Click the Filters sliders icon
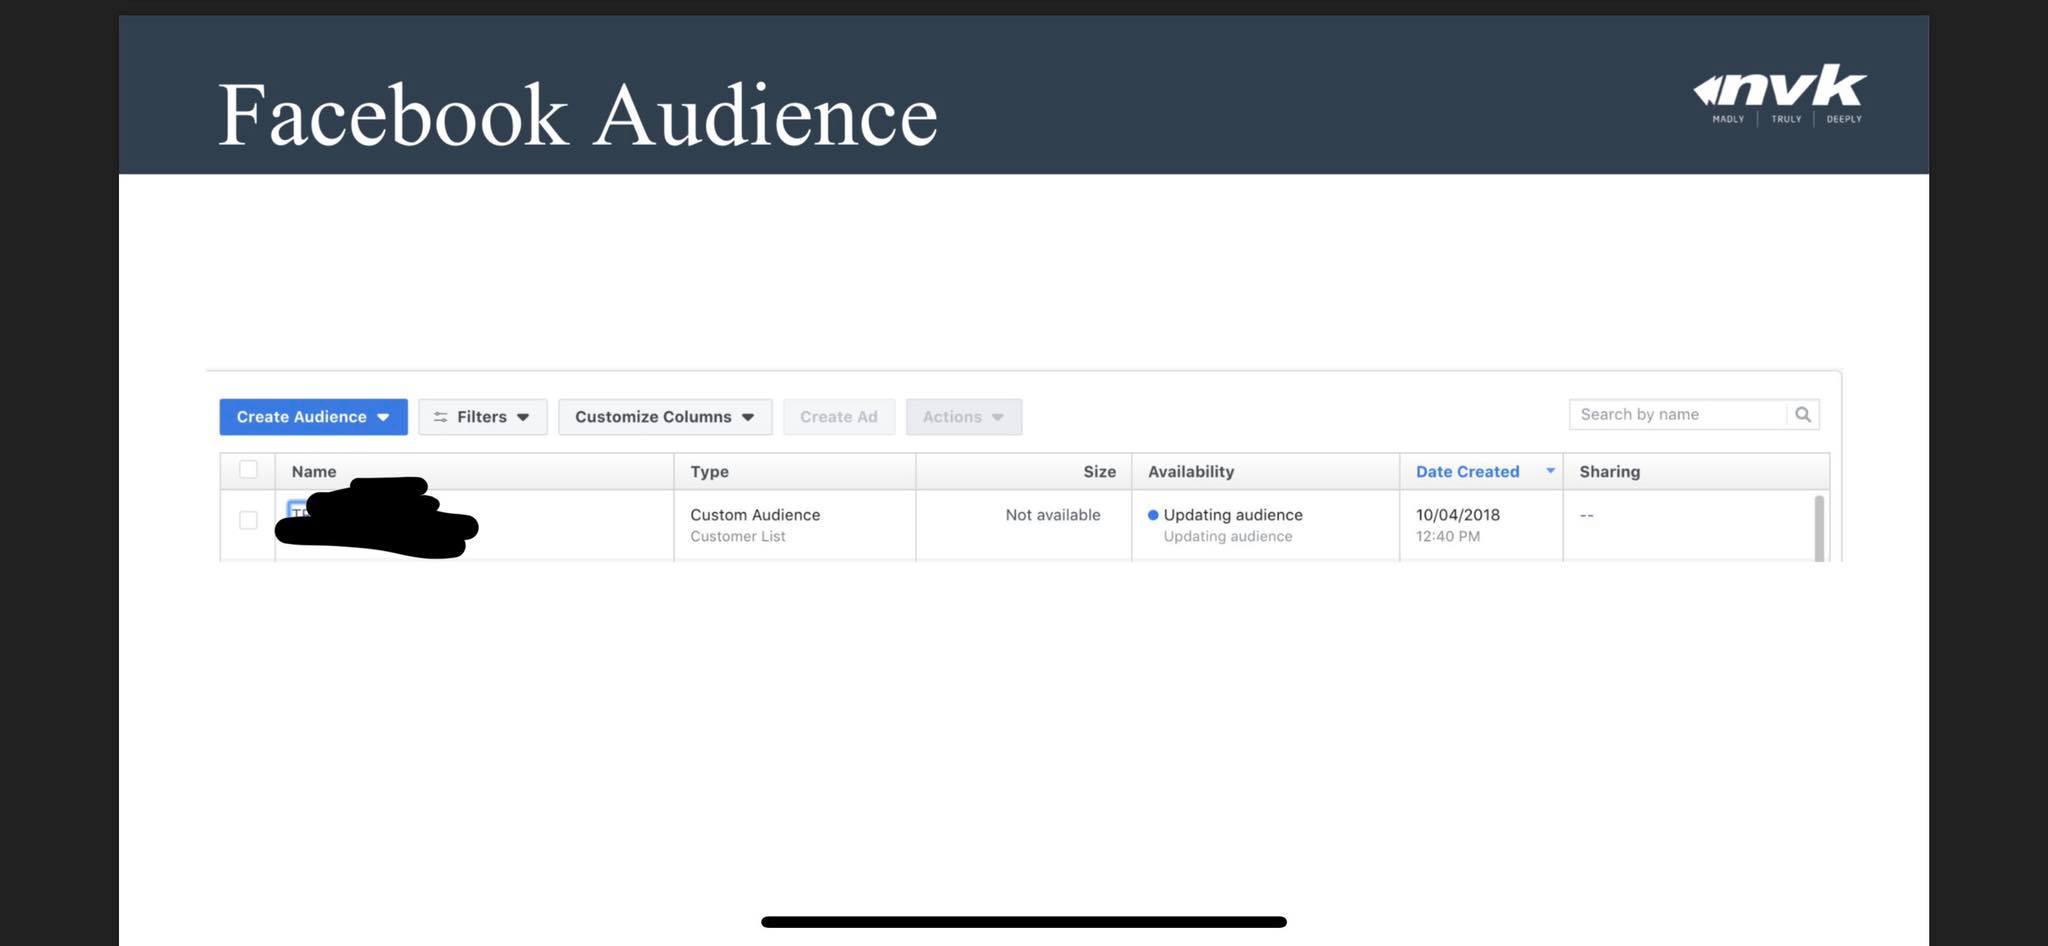The image size is (2048, 946). point(440,417)
